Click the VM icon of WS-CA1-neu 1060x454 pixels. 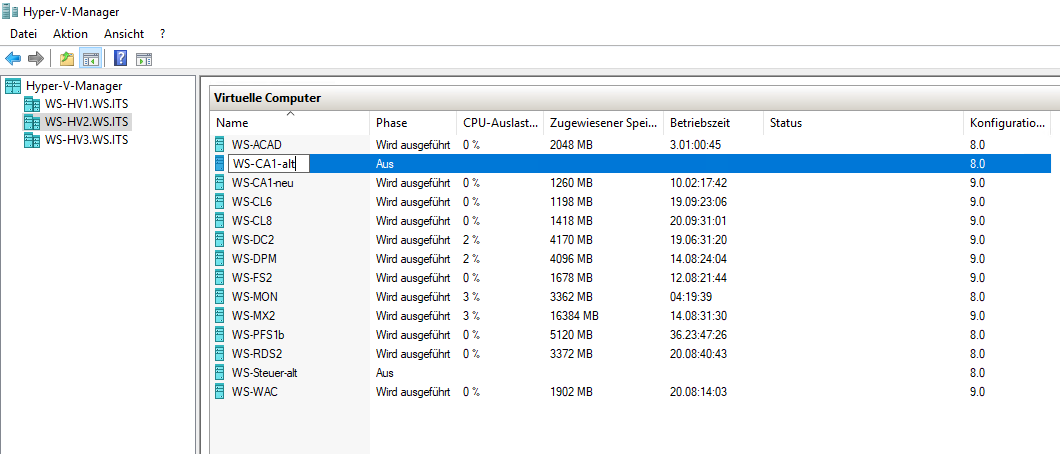coord(219,182)
